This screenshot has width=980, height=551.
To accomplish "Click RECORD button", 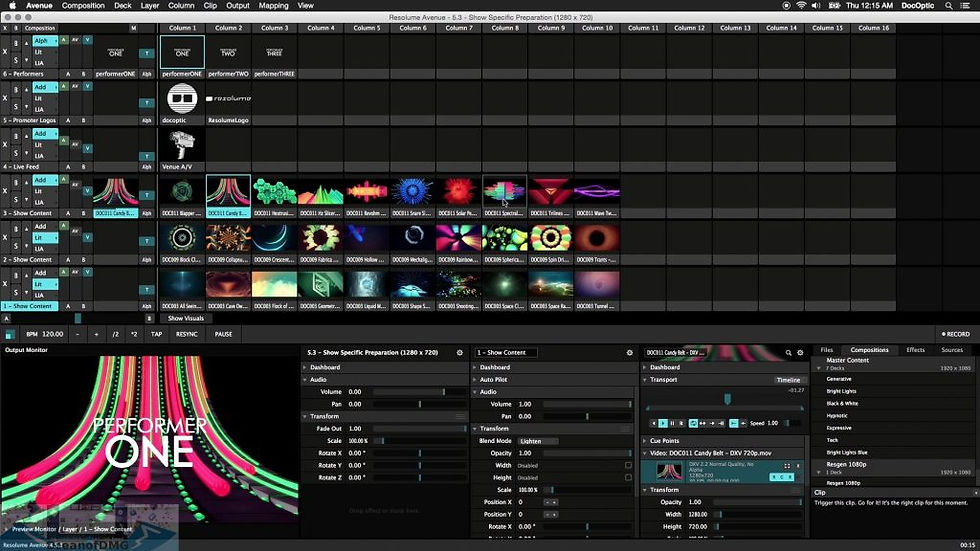I will coord(956,334).
